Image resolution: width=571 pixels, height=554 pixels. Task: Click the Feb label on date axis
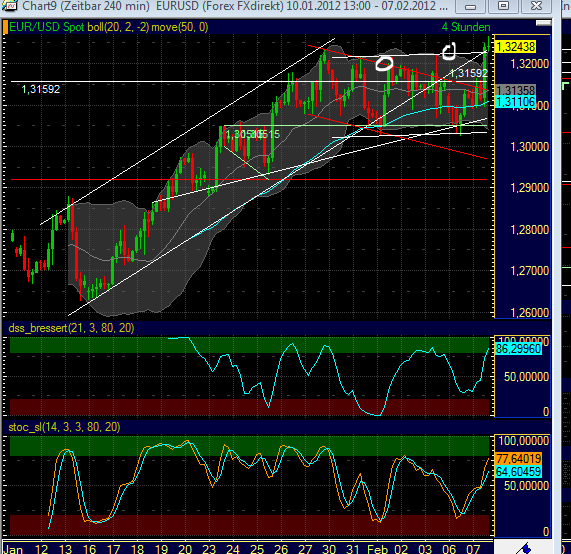tap(377, 549)
